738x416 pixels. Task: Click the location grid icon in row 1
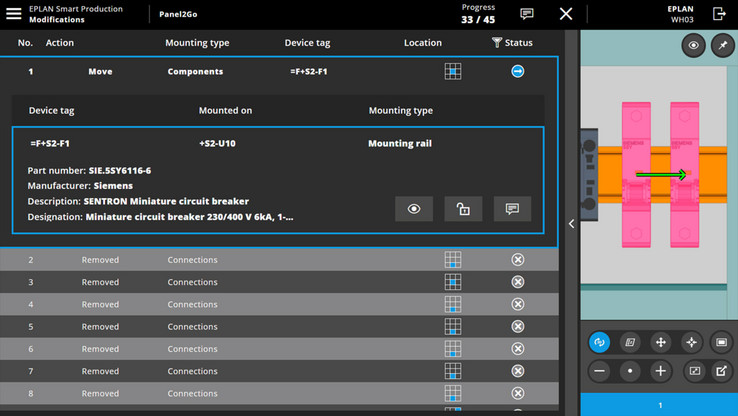(453, 72)
